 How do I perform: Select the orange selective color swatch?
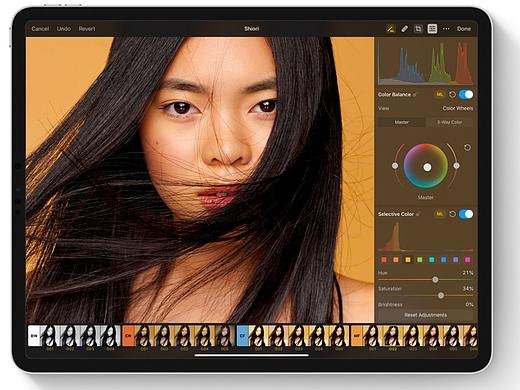(x=396, y=260)
